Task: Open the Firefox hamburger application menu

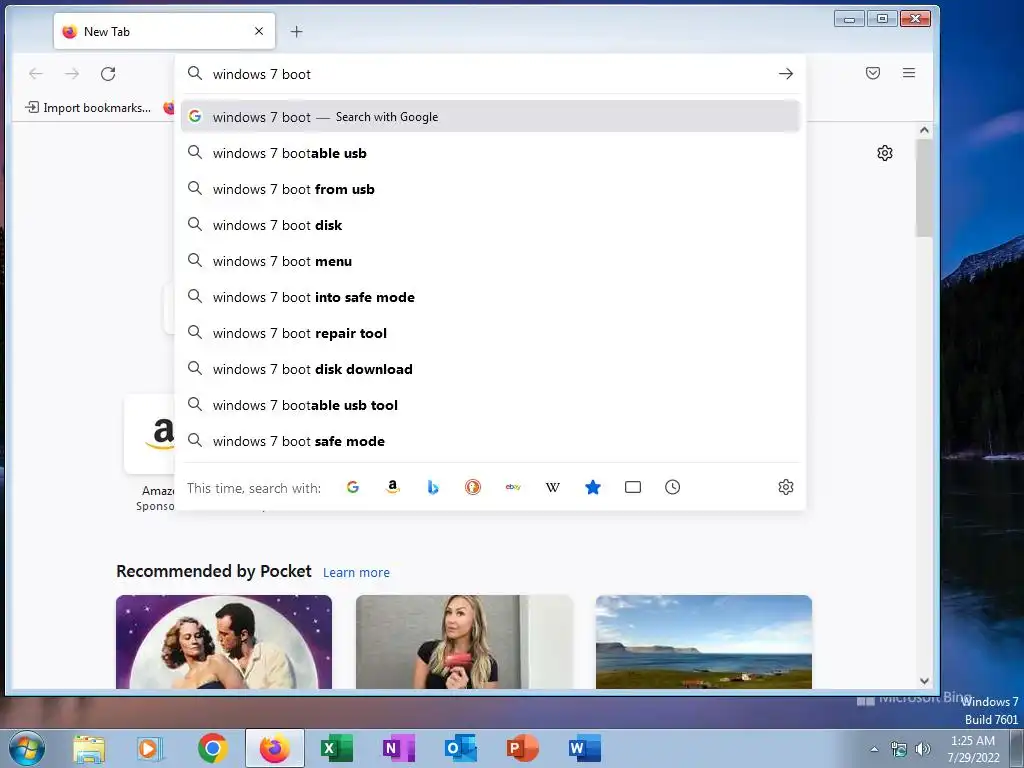Action: coord(908,73)
